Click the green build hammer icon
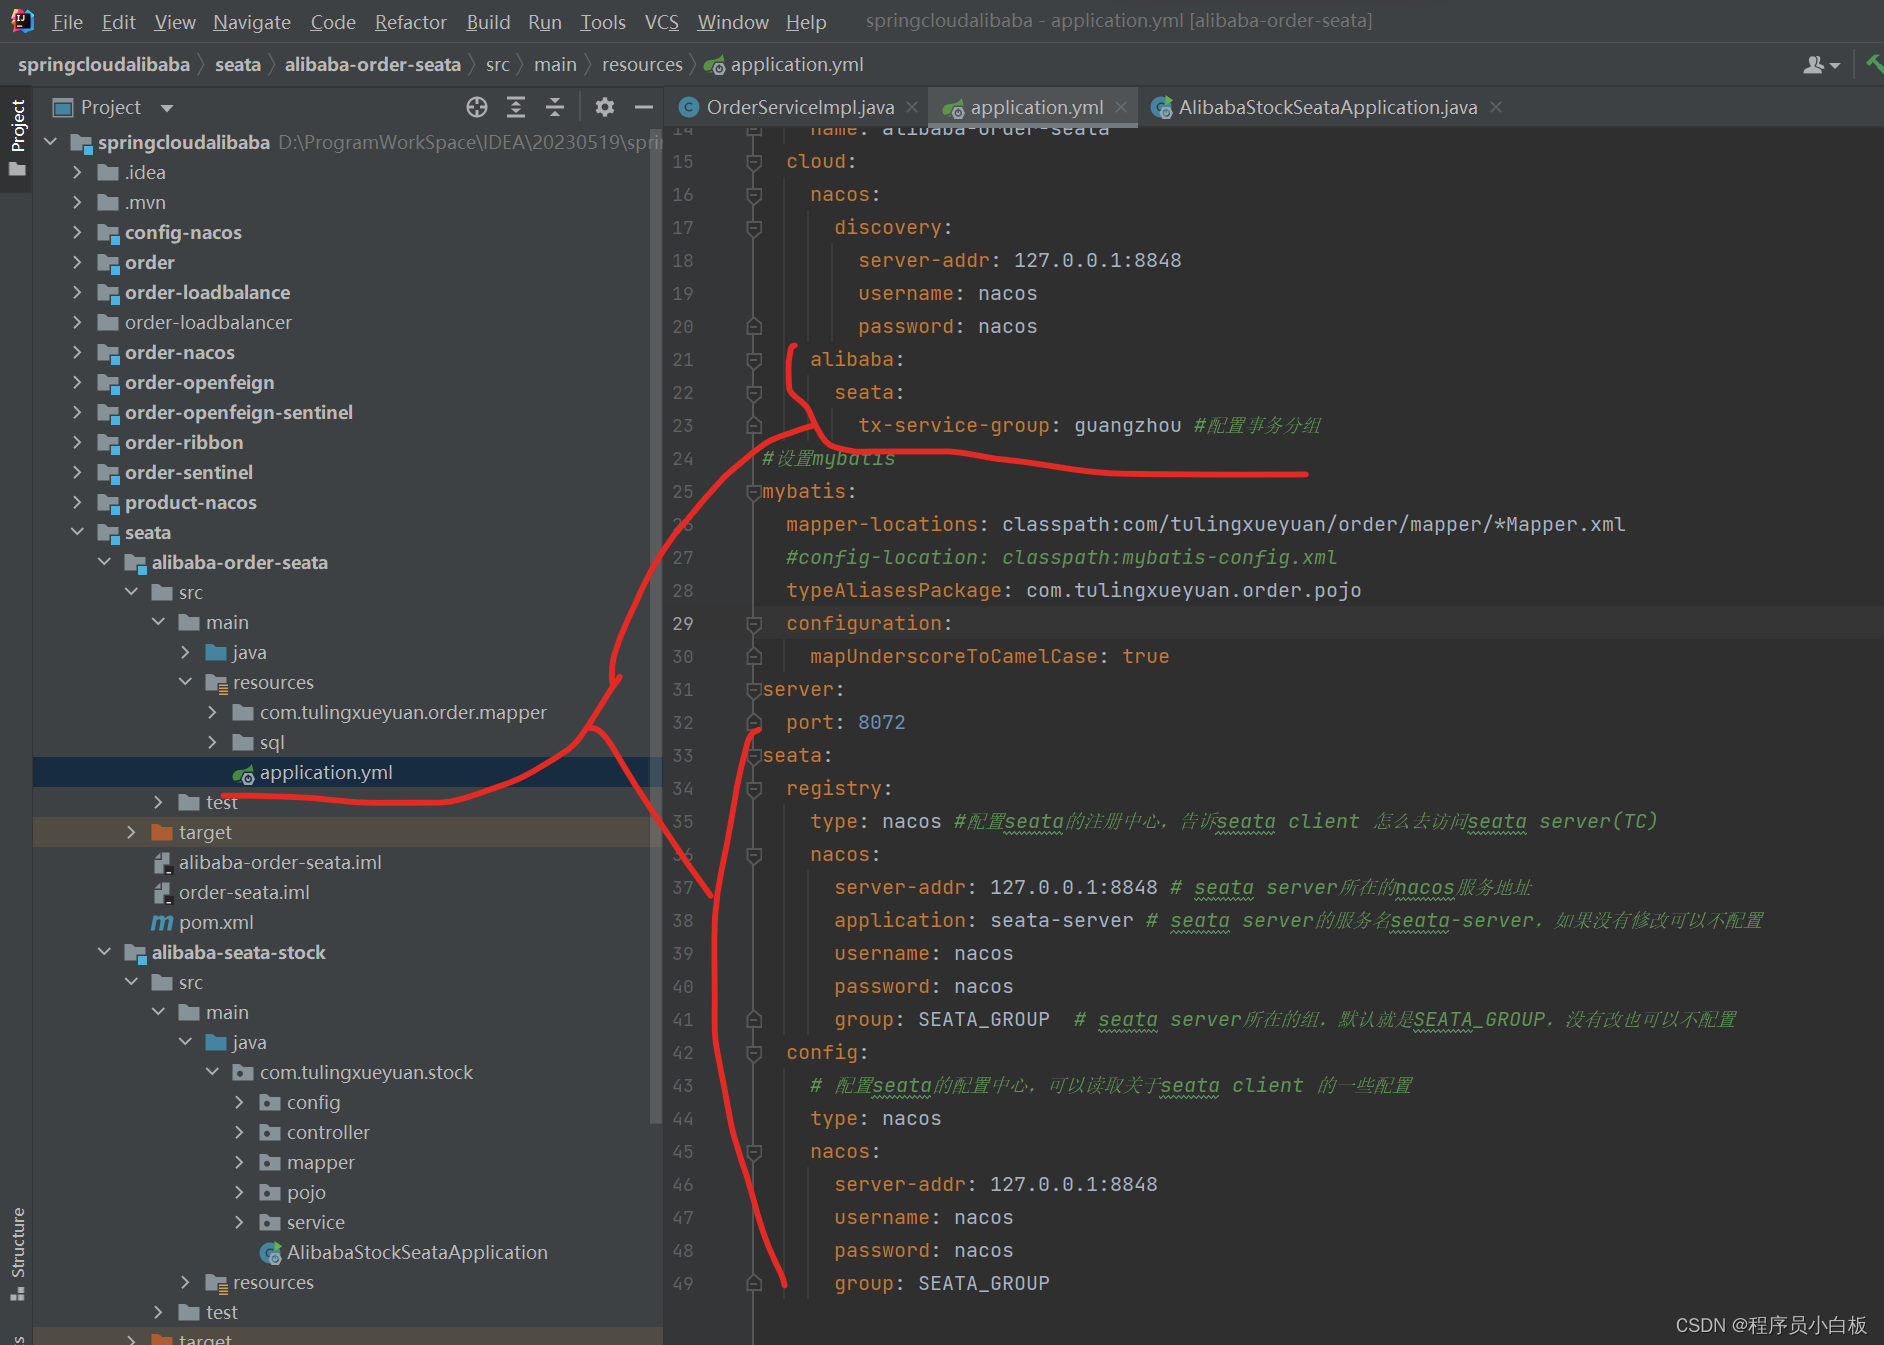Screen dimensions: 1884x1345 (x=1874, y=64)
